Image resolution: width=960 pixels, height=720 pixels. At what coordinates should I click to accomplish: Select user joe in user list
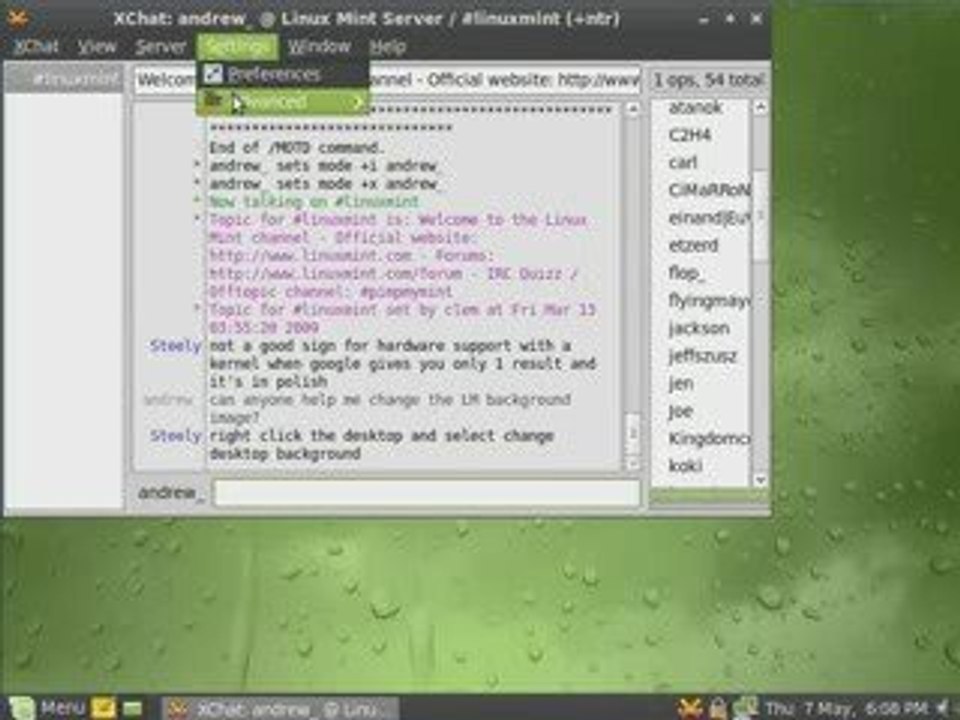coord(680,411)
